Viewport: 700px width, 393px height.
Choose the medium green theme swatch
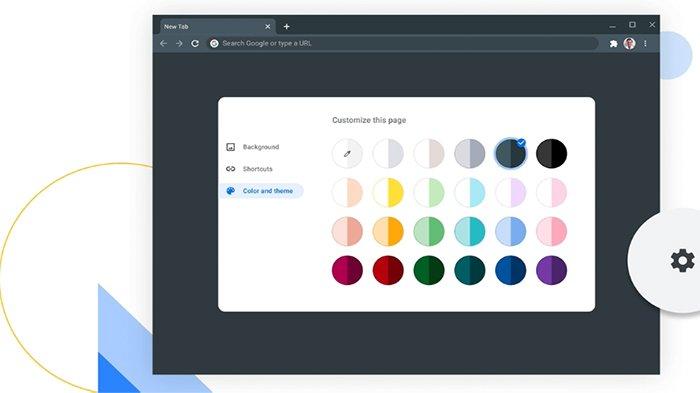coord(429,231)
